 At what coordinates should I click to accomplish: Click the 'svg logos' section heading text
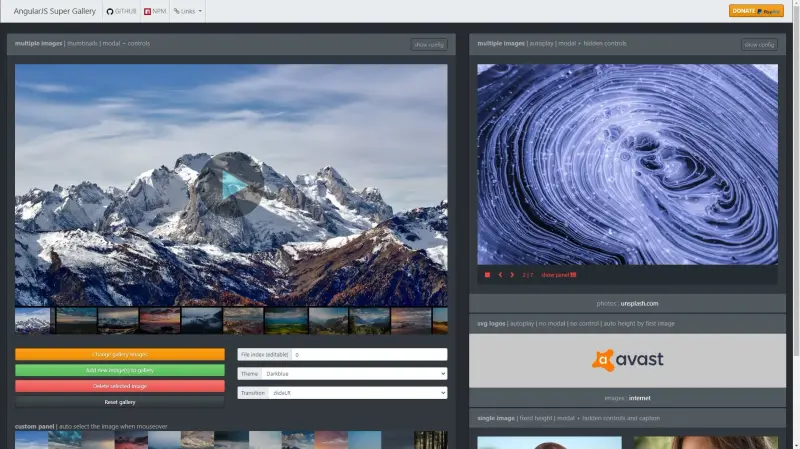[x=491, y=323]
